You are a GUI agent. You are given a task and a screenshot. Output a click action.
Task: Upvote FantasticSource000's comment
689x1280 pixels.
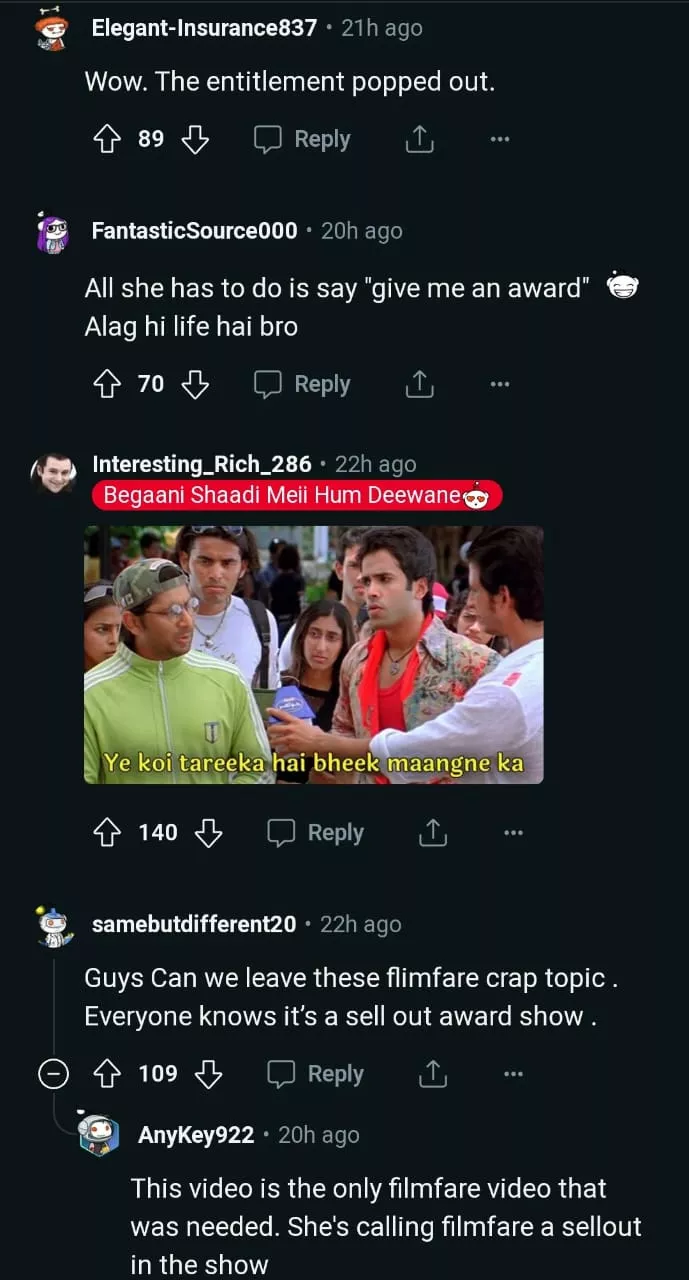coord(105,384)
